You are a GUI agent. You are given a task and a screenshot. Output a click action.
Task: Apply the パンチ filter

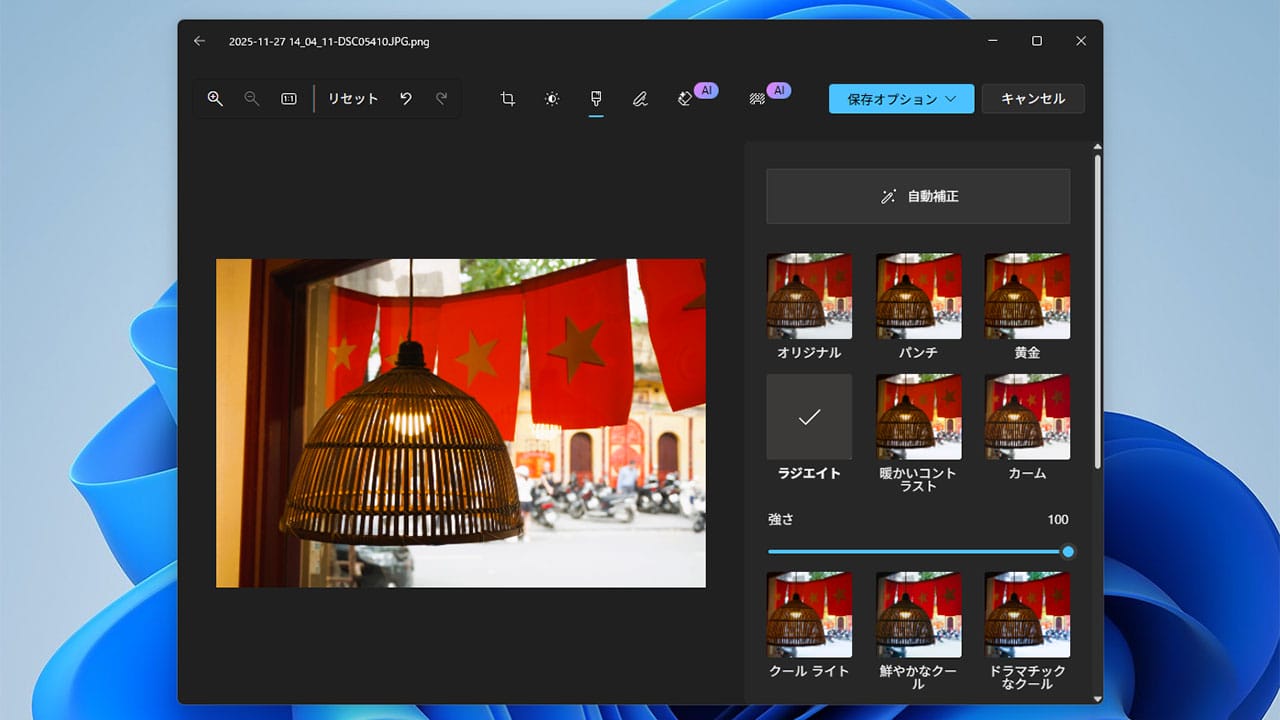click(918, 296)
